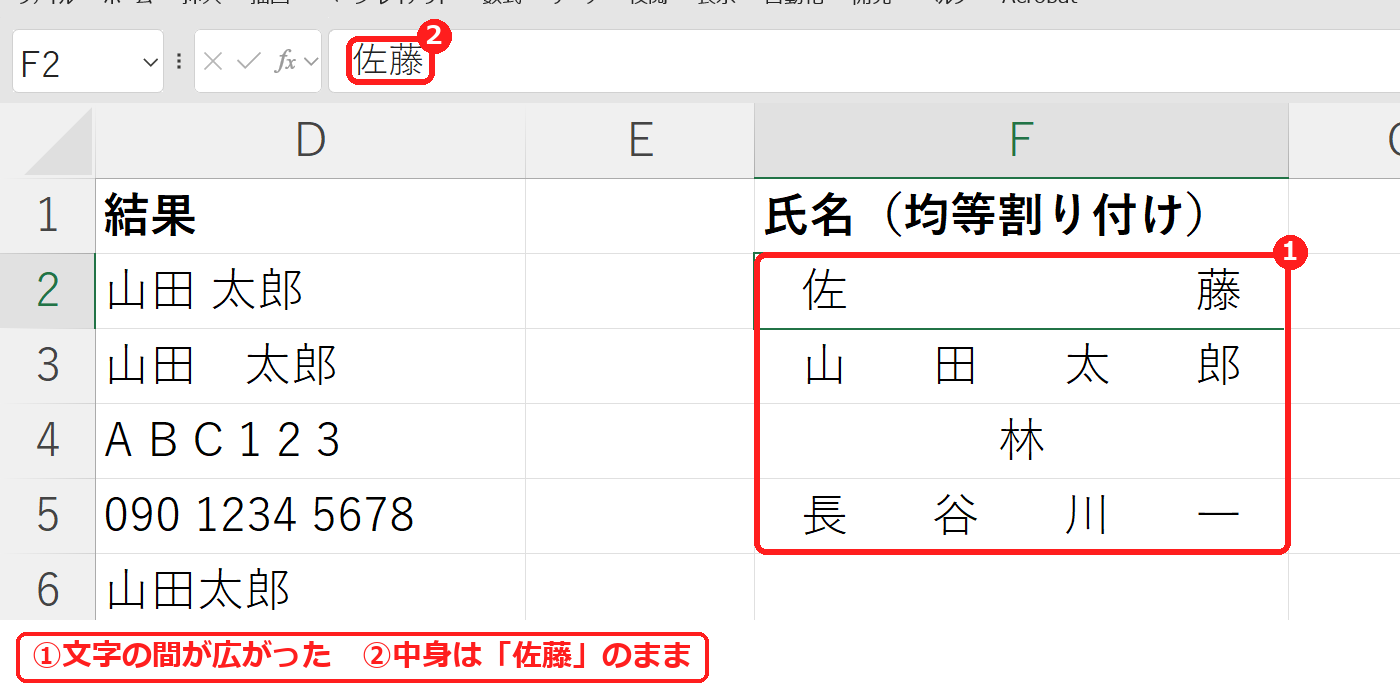The height and width of the screenshot is (690, 1400).
Task: Select row 6 by its row header
Action: click(x=47, y=588)
